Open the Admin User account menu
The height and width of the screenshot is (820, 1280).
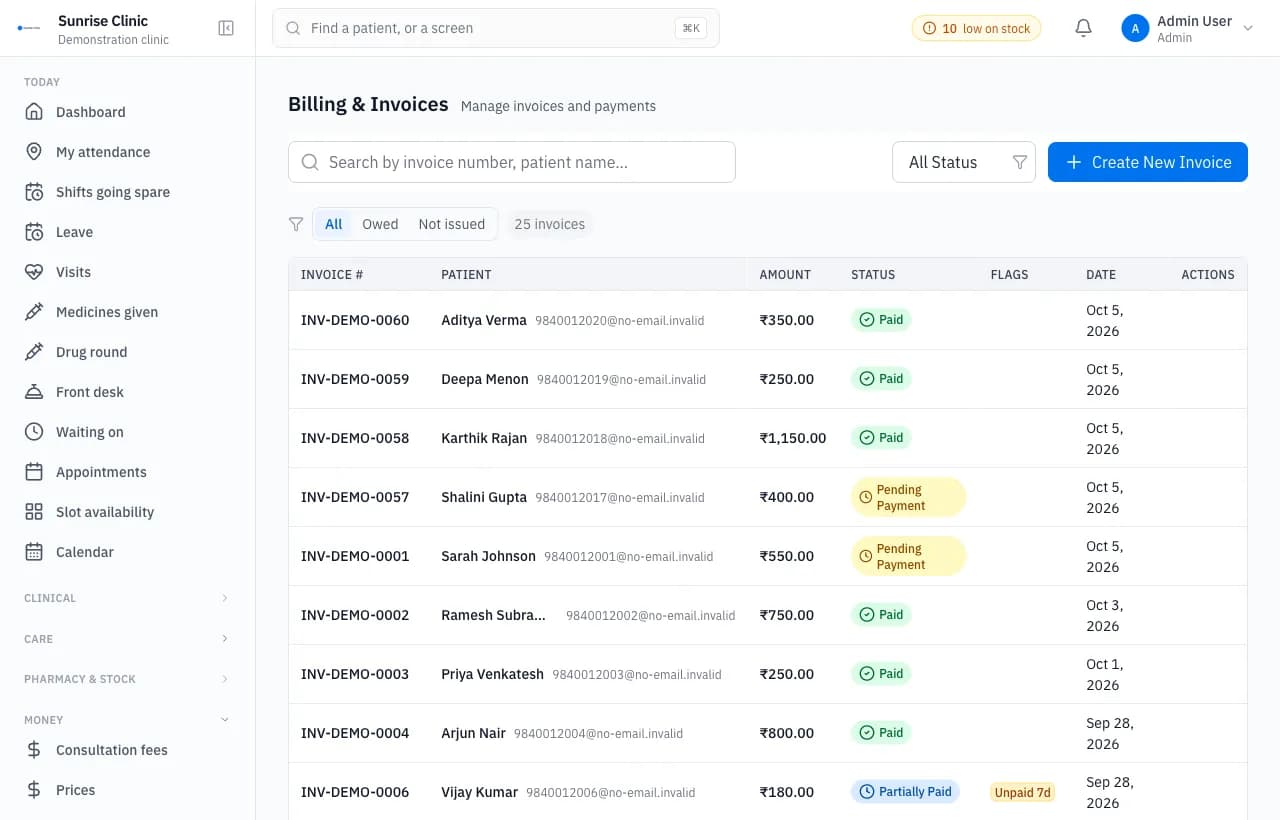[1188, 28]
